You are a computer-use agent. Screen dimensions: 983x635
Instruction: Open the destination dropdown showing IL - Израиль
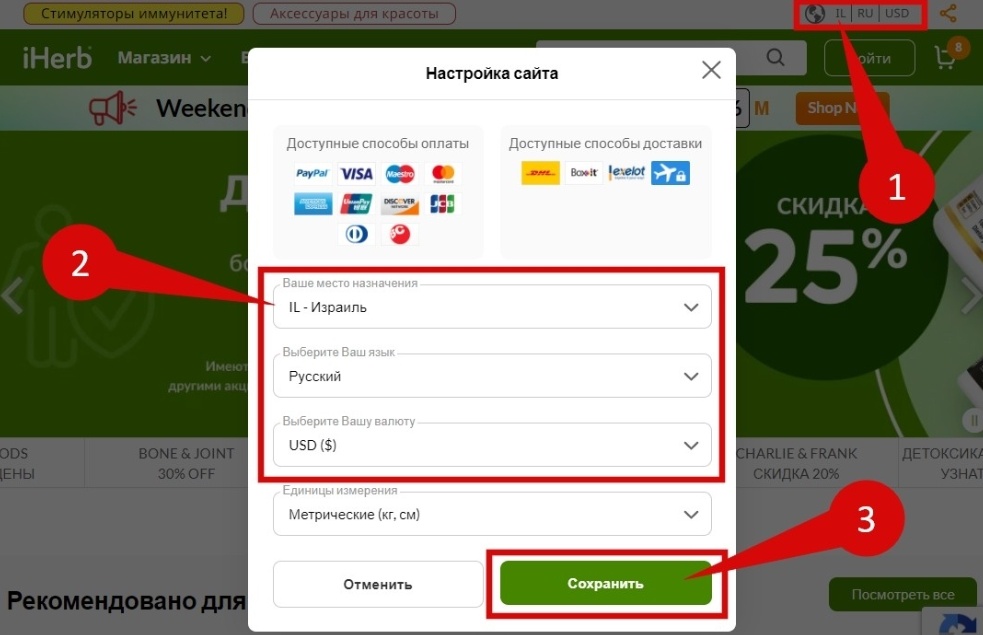coord(492,307)
